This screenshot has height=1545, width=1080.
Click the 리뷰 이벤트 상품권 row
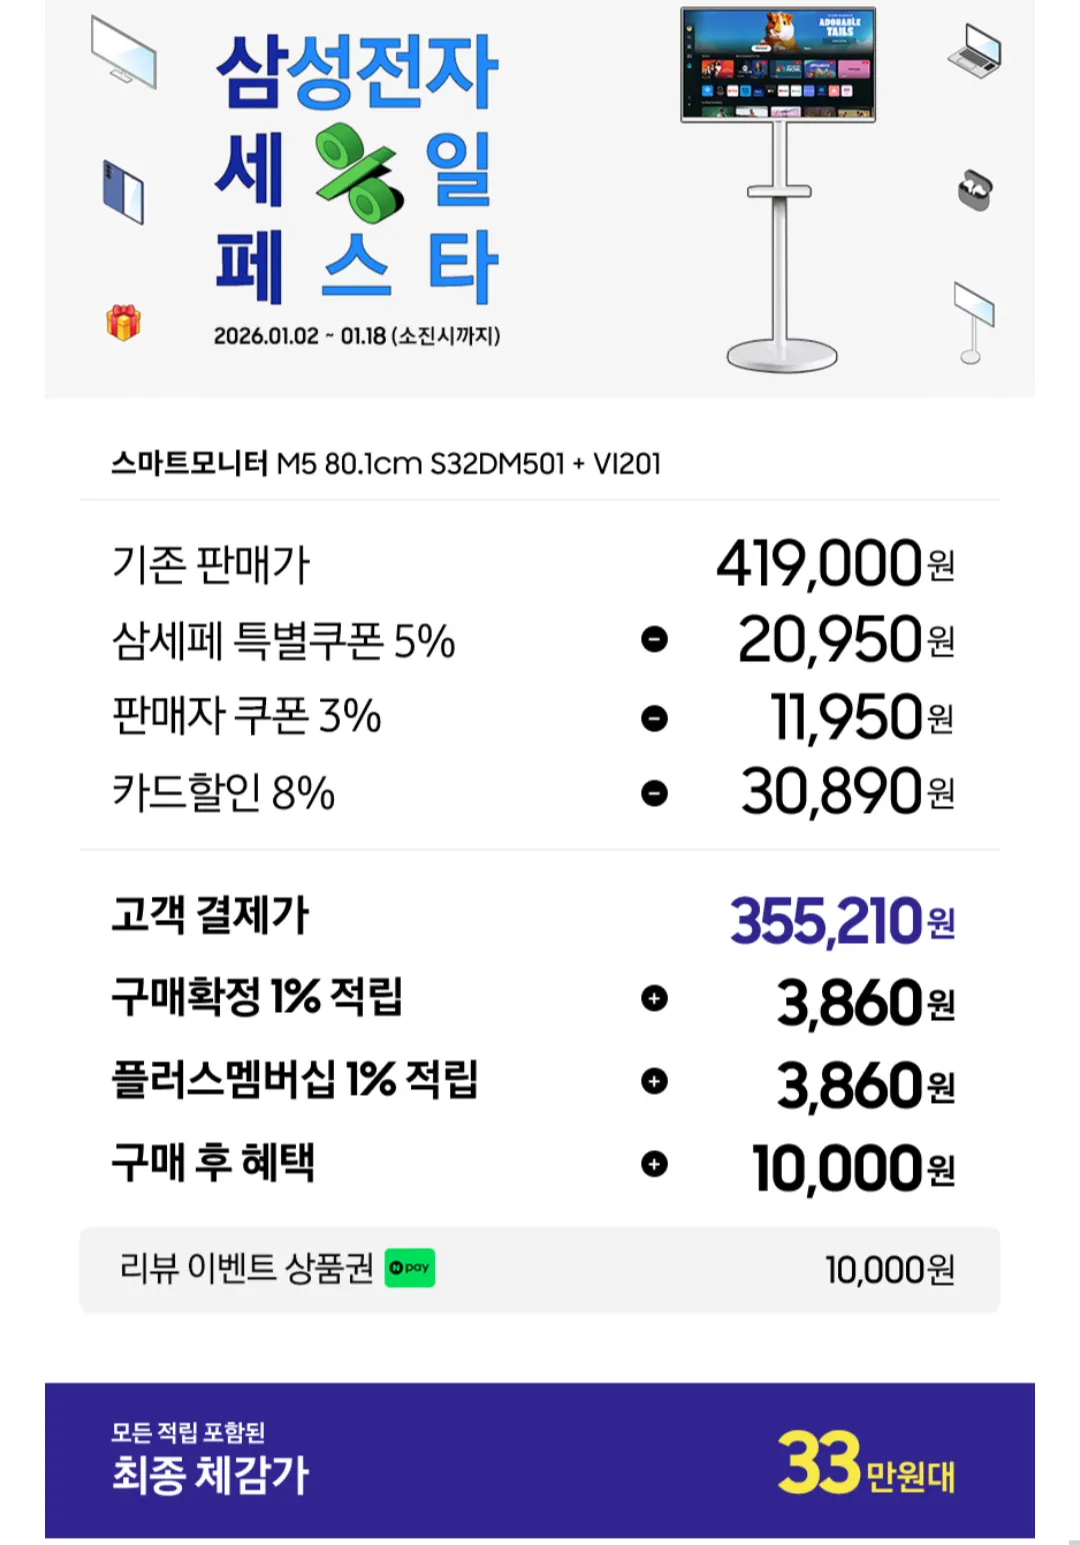tap(540, 1269)
